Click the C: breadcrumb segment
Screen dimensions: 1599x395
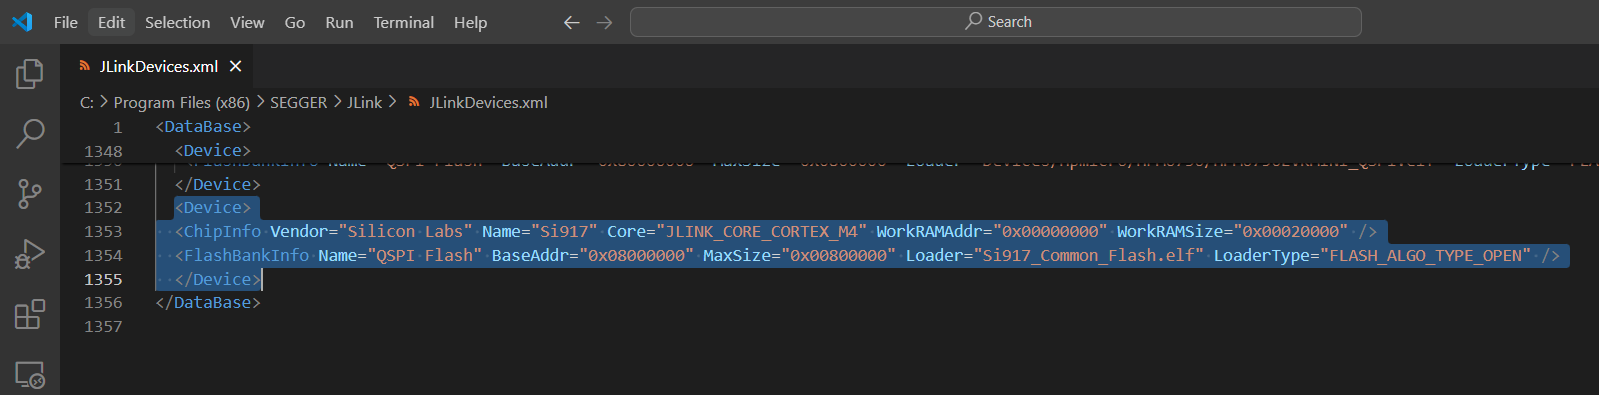click(87, 102)
